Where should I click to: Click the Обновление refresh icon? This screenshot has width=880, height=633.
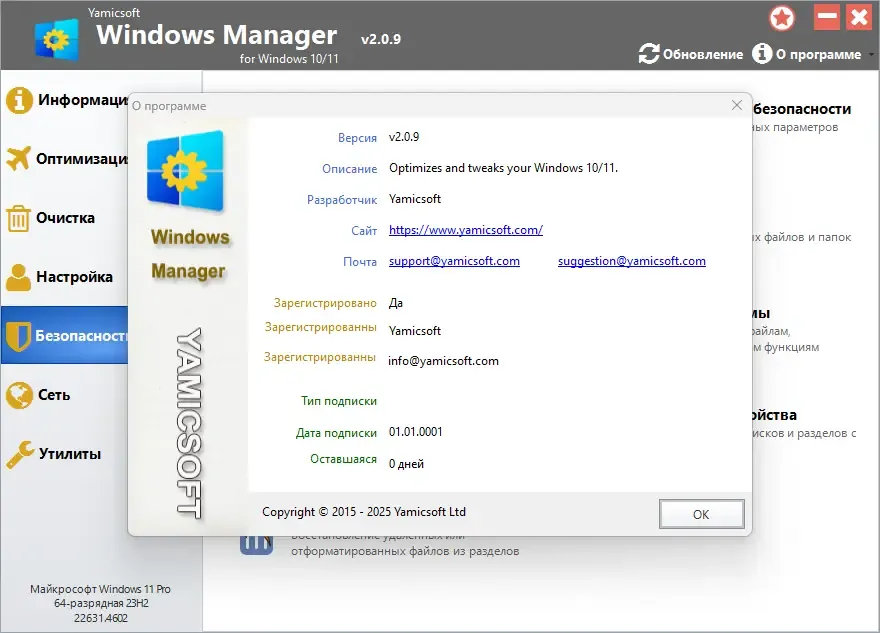click(x=649, y=54)
